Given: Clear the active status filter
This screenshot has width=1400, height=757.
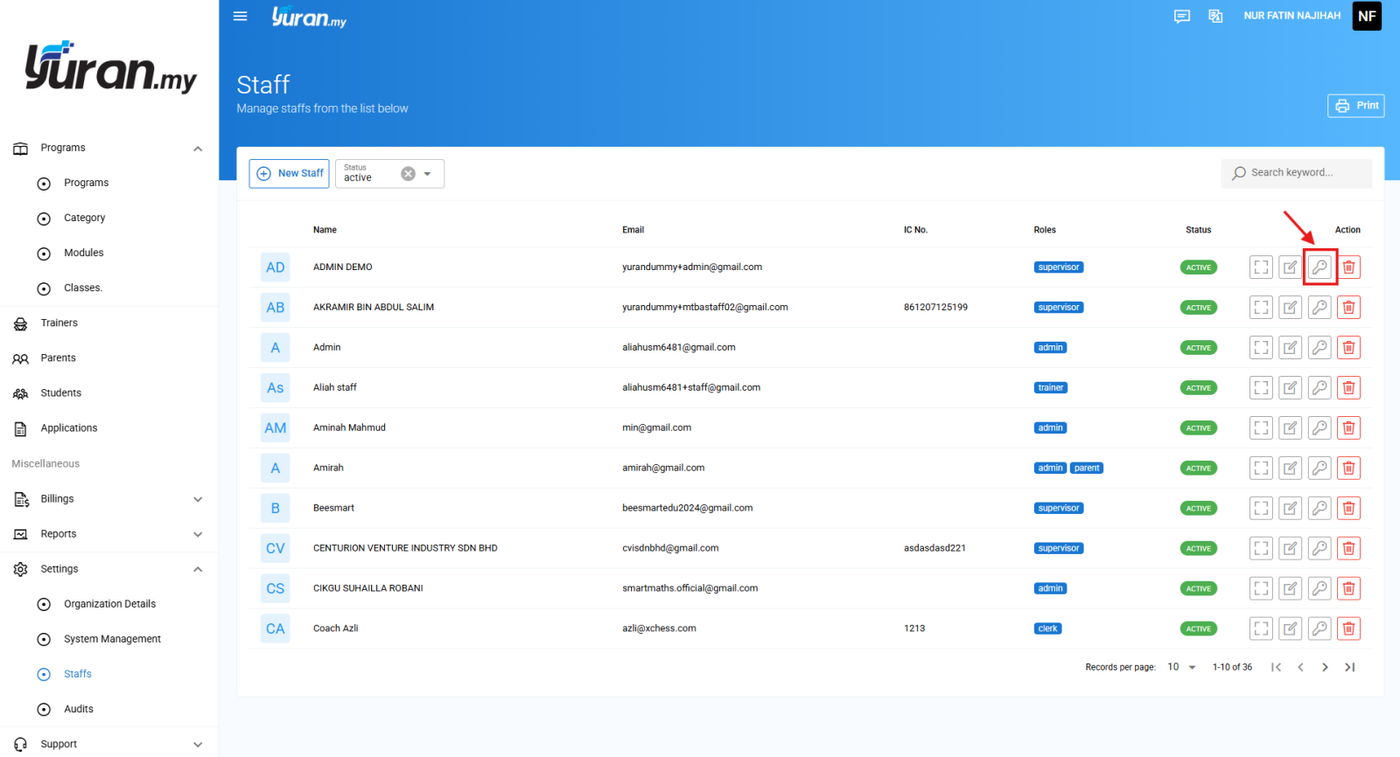Looking at the screenshot, I should tap(408, 174).
